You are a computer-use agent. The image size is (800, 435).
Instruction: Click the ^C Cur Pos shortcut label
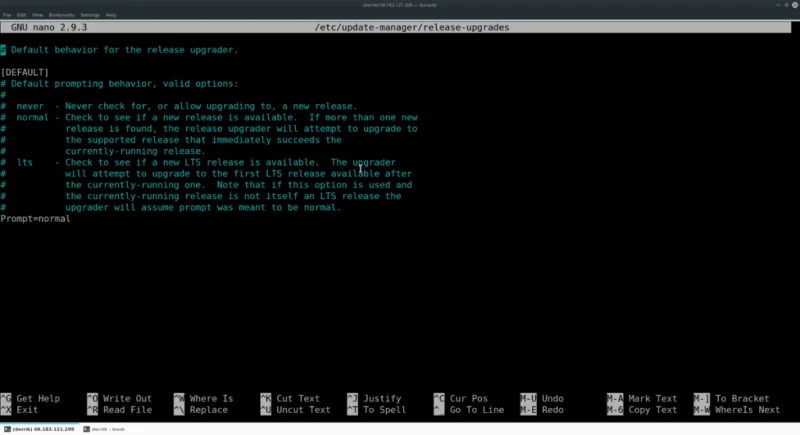(x=461, y=398)
